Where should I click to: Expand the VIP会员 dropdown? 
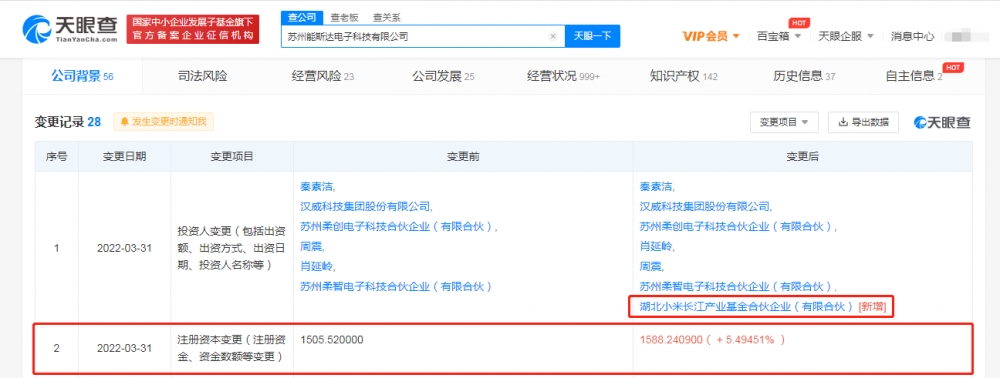click(711, 36)
